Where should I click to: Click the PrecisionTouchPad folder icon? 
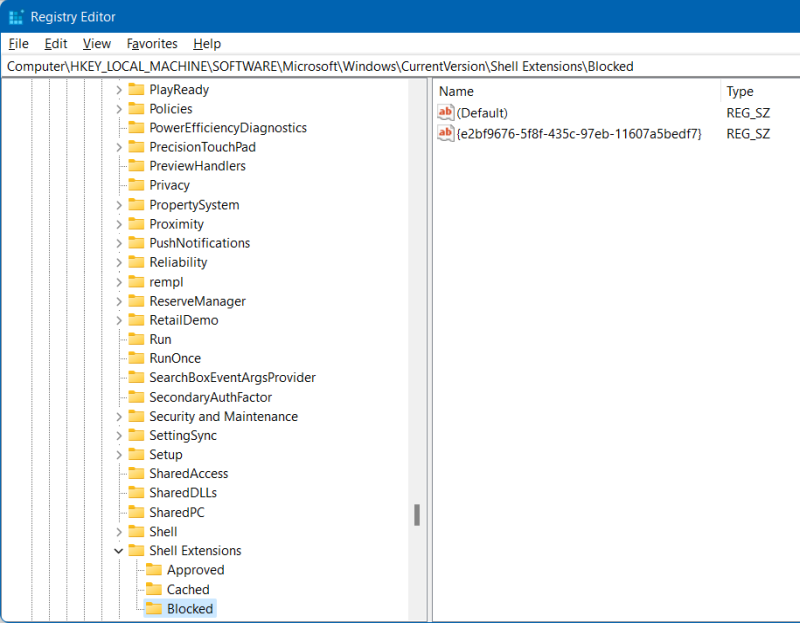tap(136, 147)
